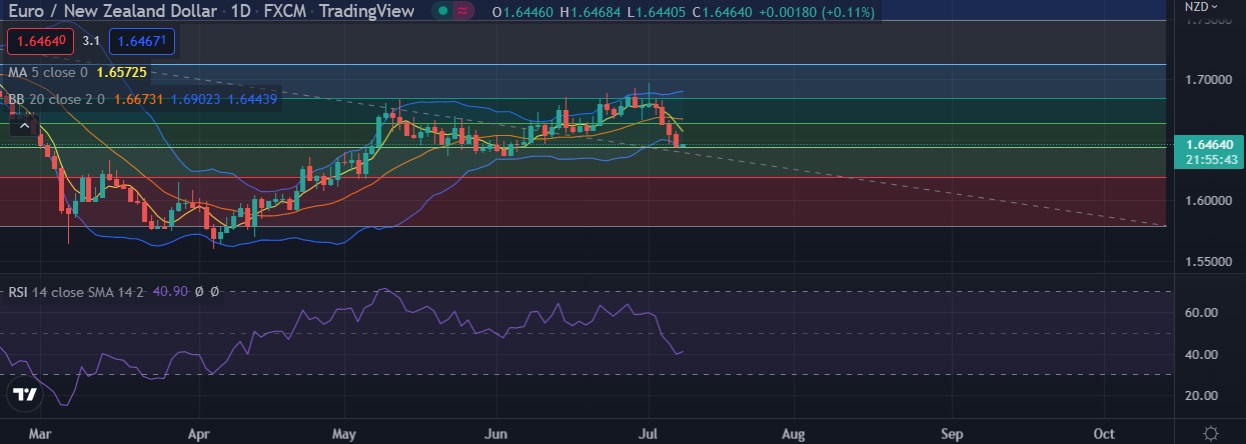1246x444 pixels.
Task: Click the BB lower value 1.64439
Action: pos(253,99)
